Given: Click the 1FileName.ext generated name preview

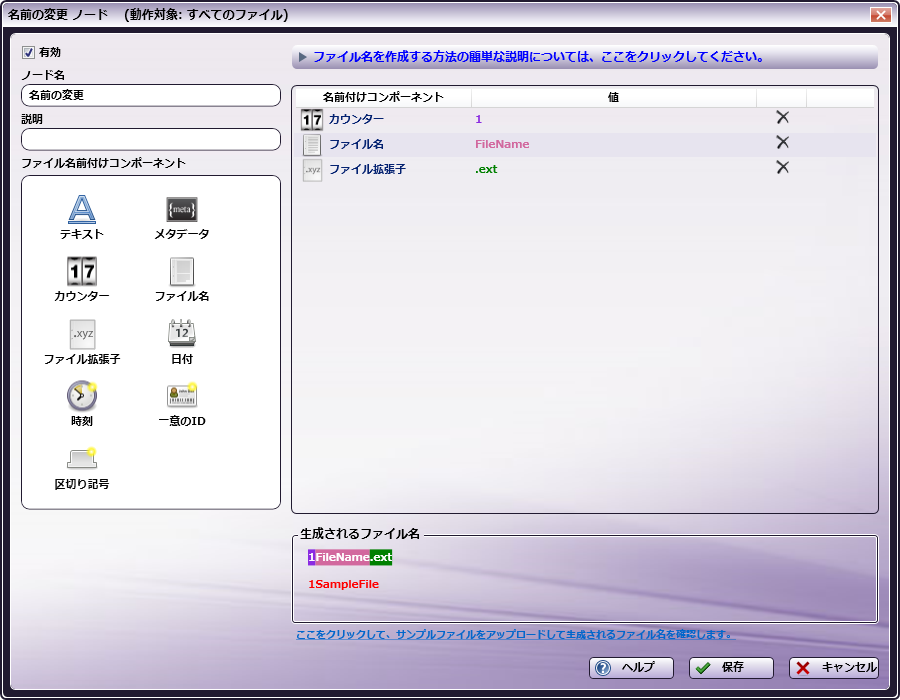Looking at the screenshot, I should (x=350, y=557).
